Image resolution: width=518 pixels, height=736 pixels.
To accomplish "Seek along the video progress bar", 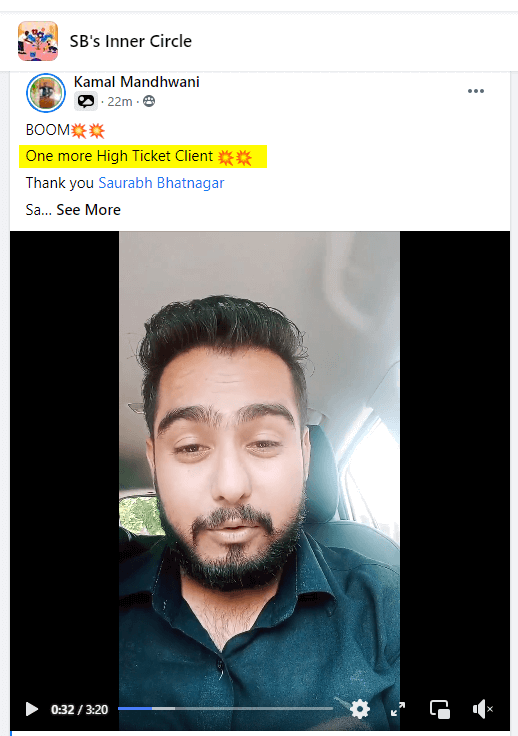I will (x=225, y=708).
